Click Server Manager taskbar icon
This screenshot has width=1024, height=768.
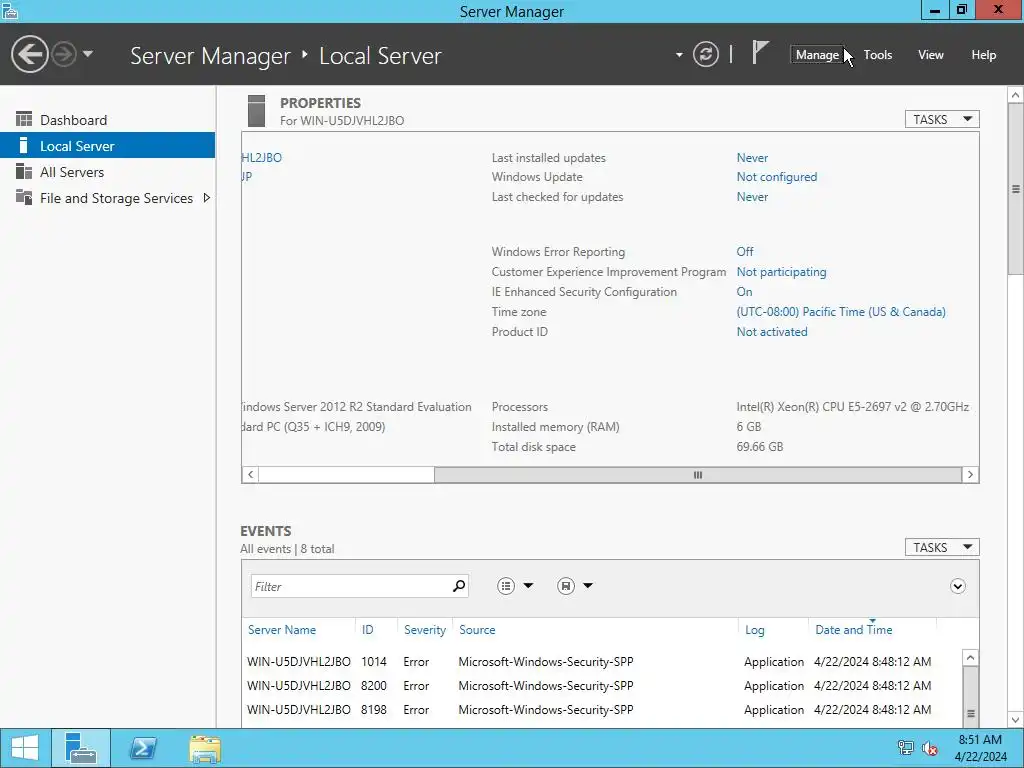pos(81,748)
